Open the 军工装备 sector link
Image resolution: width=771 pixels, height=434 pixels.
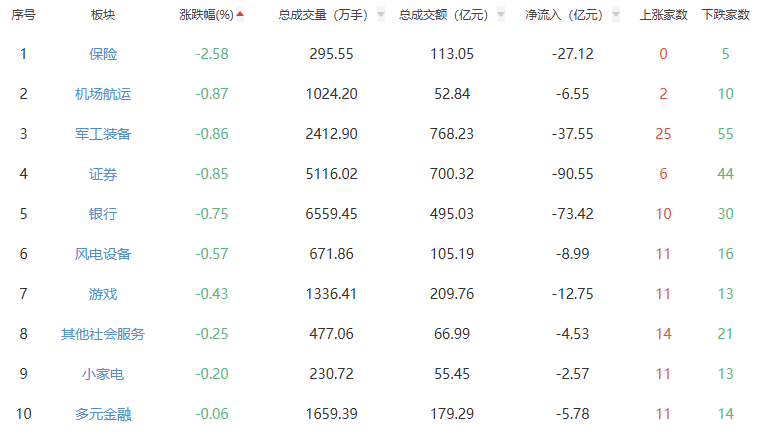tap(102, 134)
